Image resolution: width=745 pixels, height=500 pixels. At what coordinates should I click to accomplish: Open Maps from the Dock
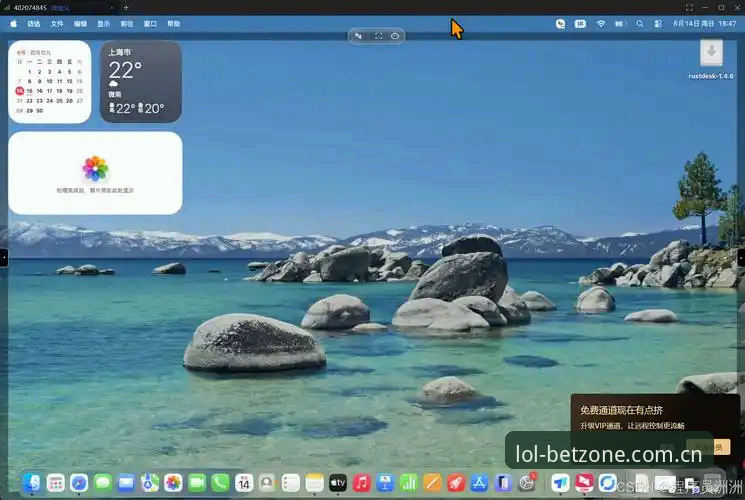tap(150, 483)
